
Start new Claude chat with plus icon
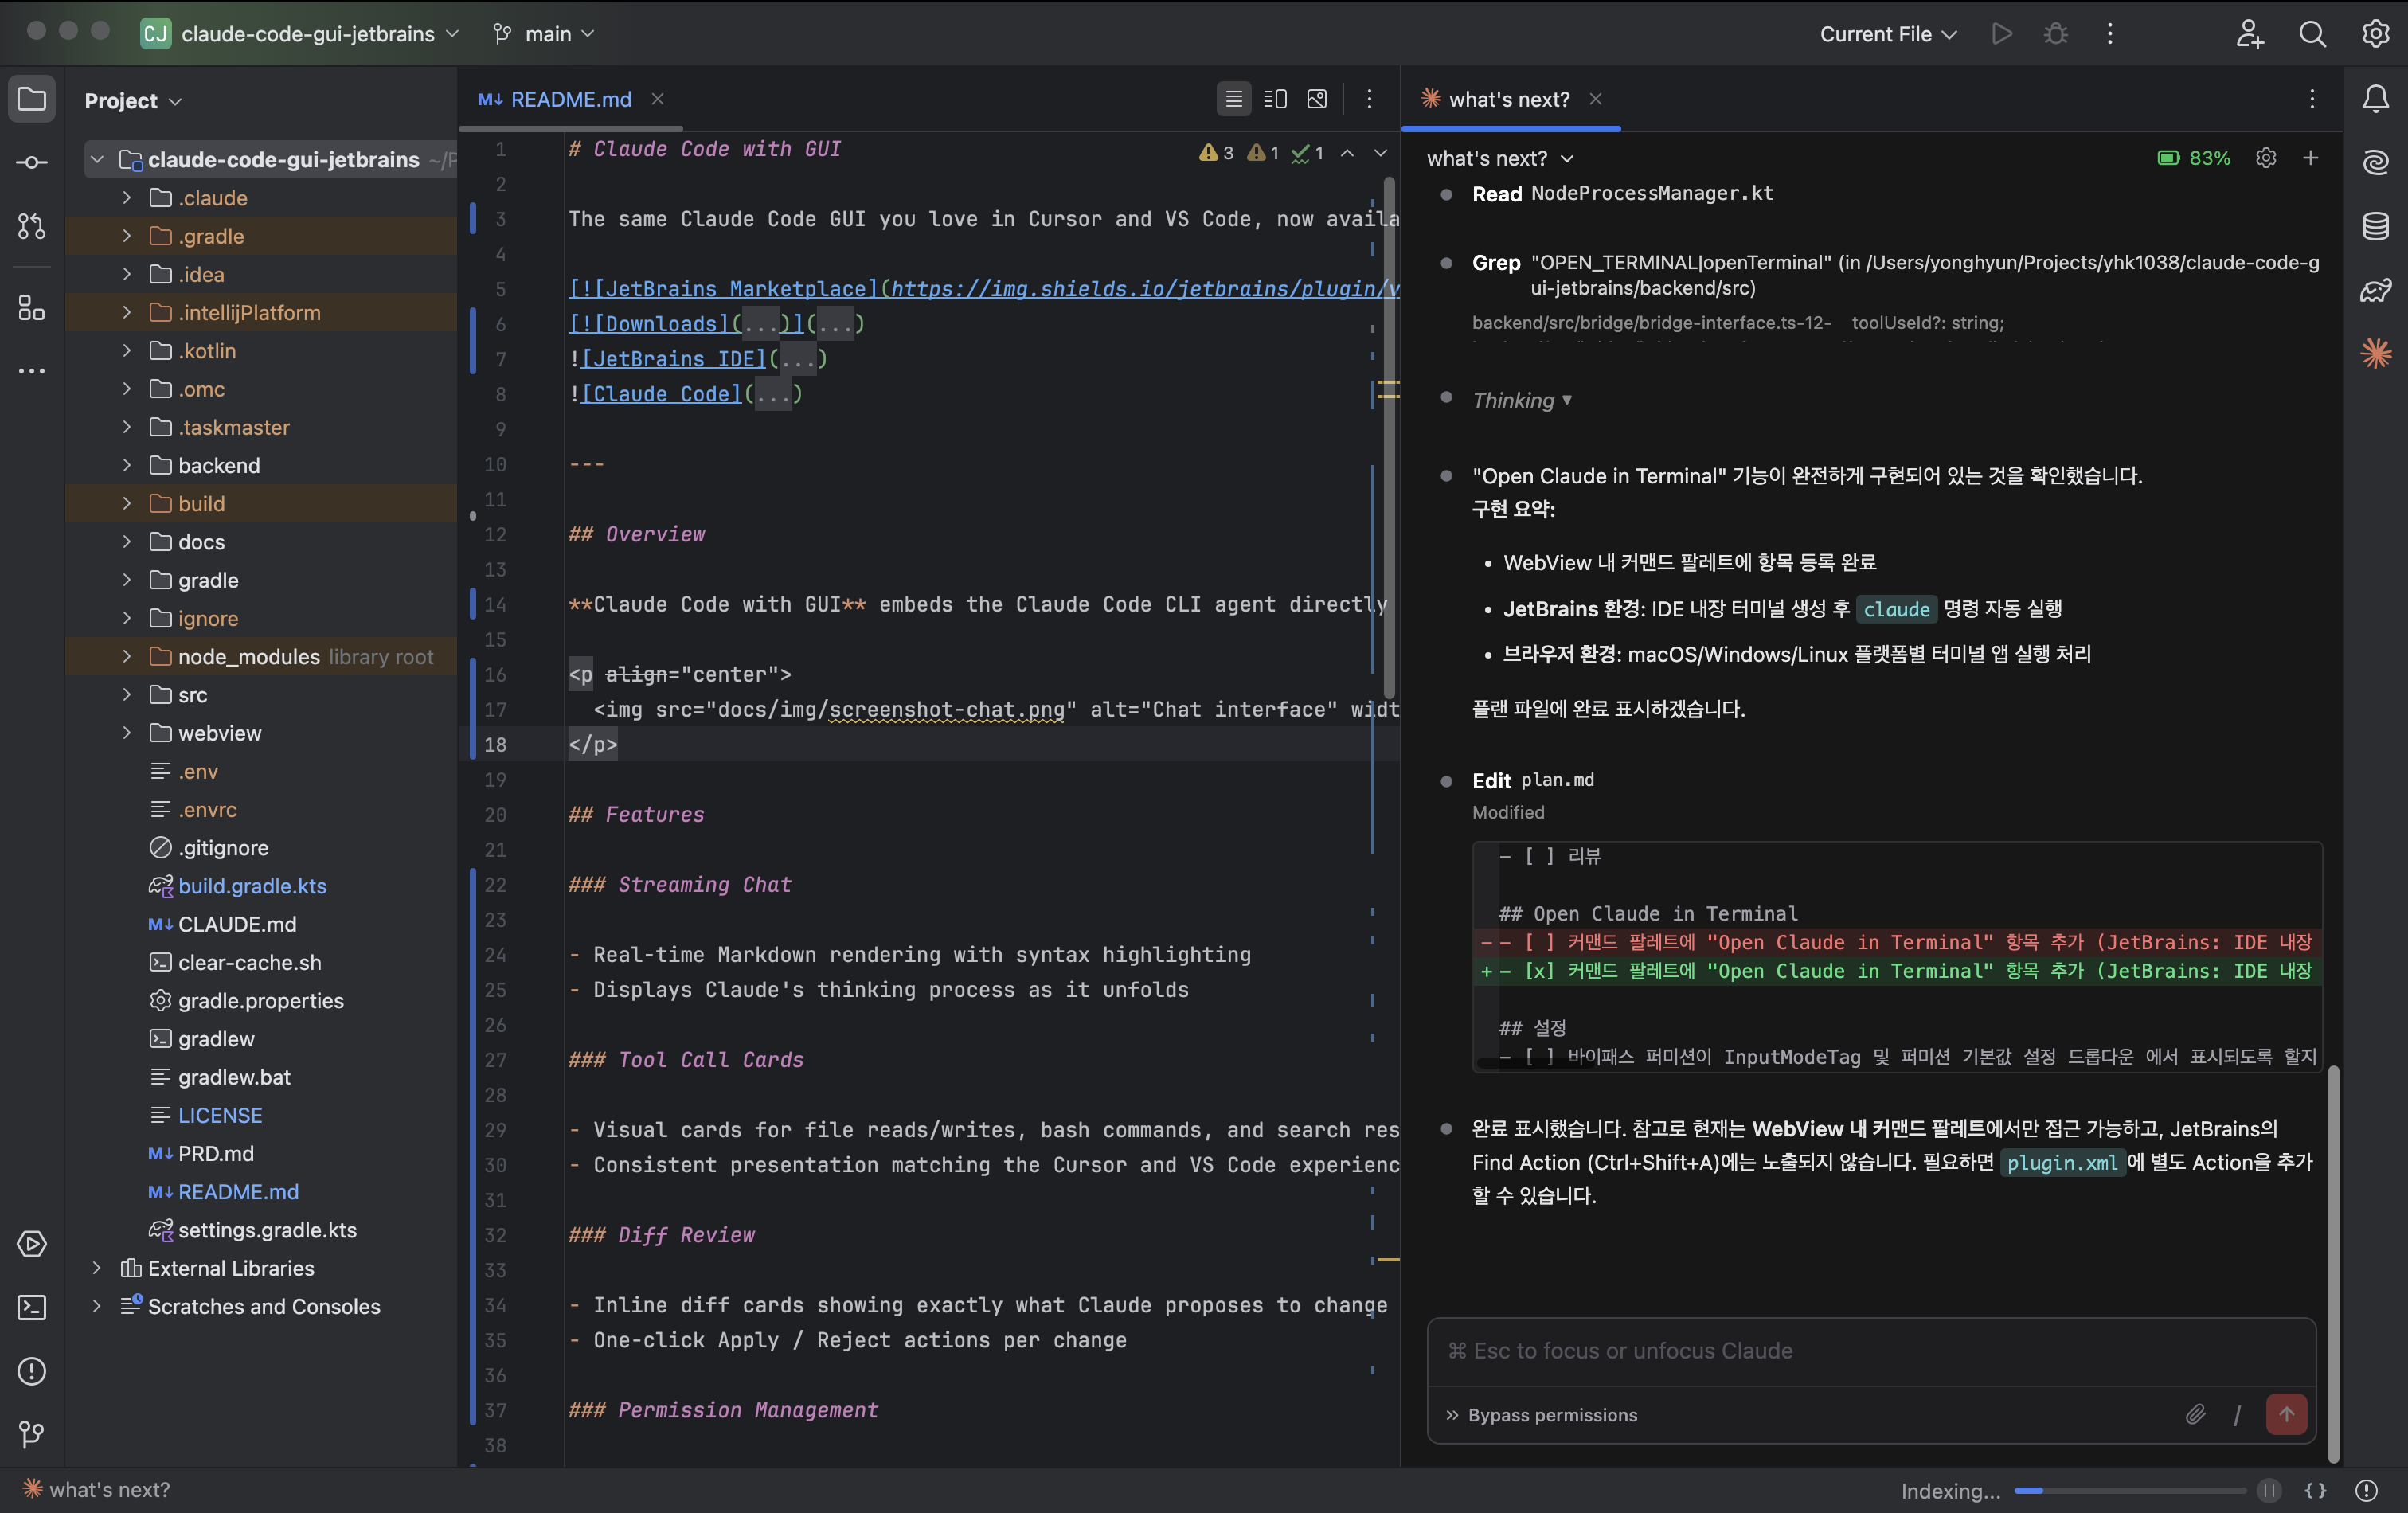2311,158
